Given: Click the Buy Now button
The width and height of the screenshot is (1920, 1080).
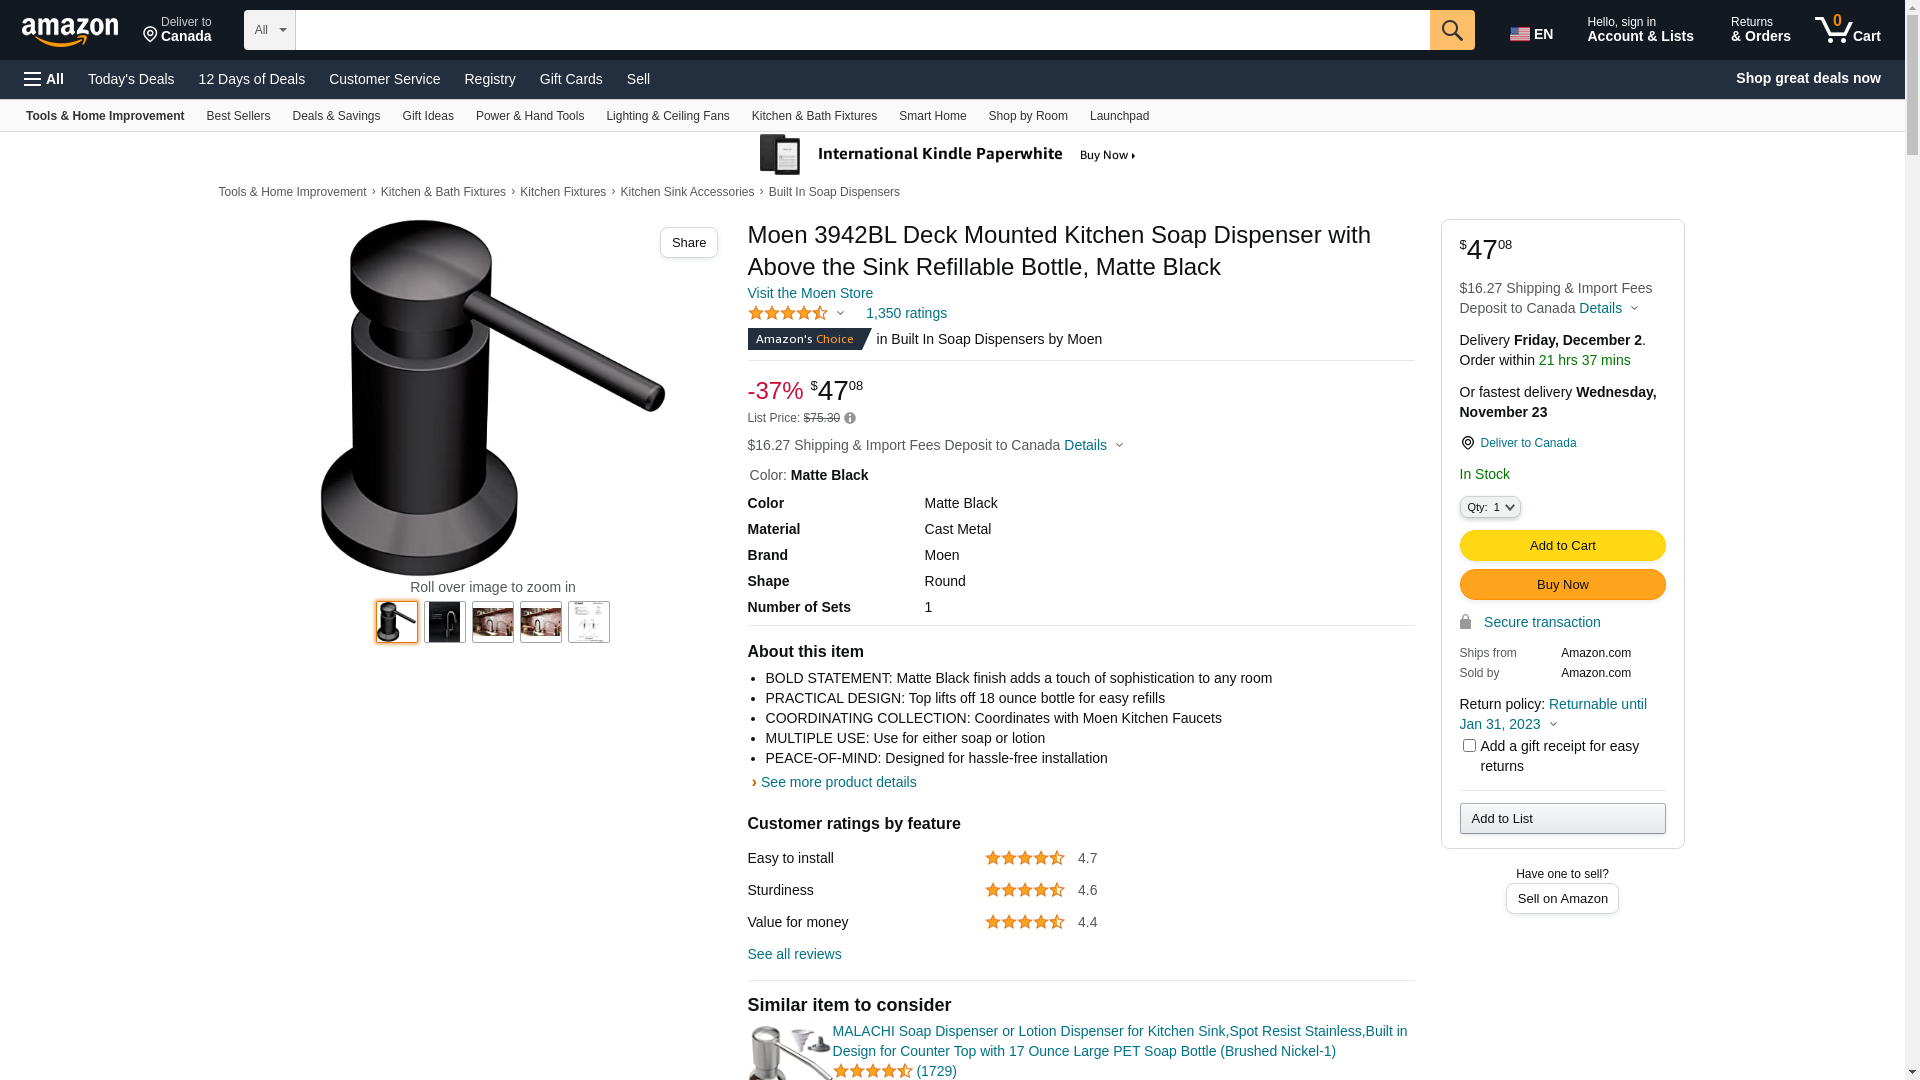Looking at the screenshot, I should tap(1562, 584).
